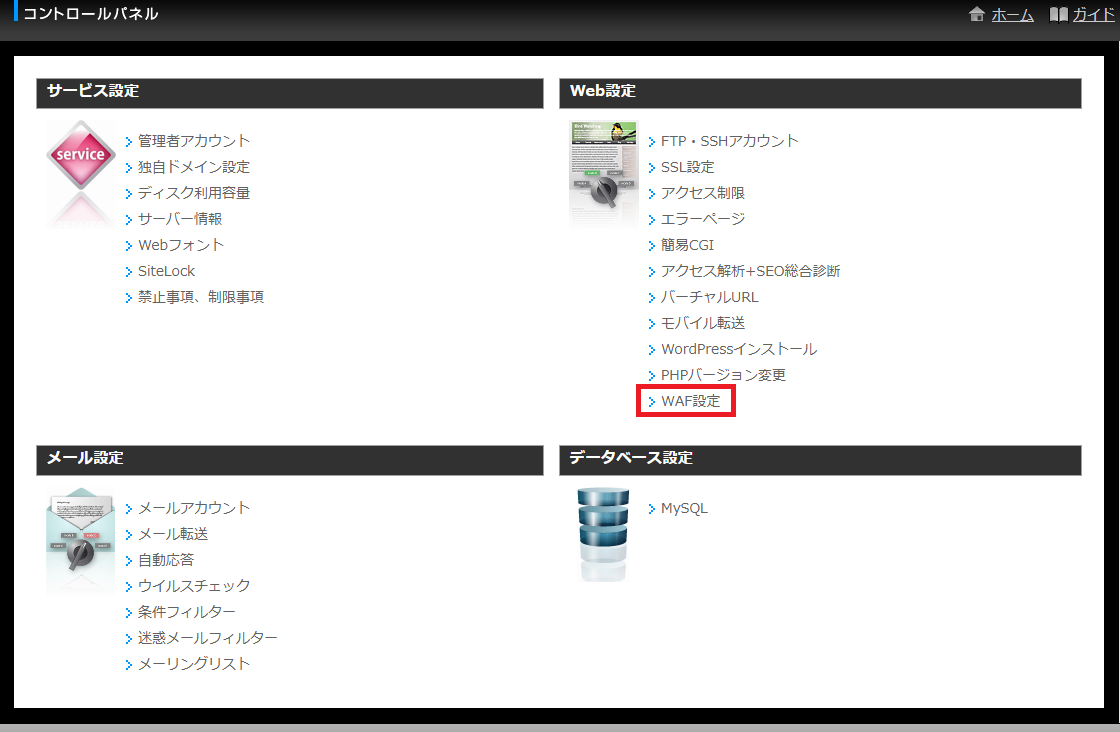Image resolution: width=1120 pixels, height=732 pixels.
Task: Click the Web設定 webpage thumbnail icon
Action: pos(604,163)
